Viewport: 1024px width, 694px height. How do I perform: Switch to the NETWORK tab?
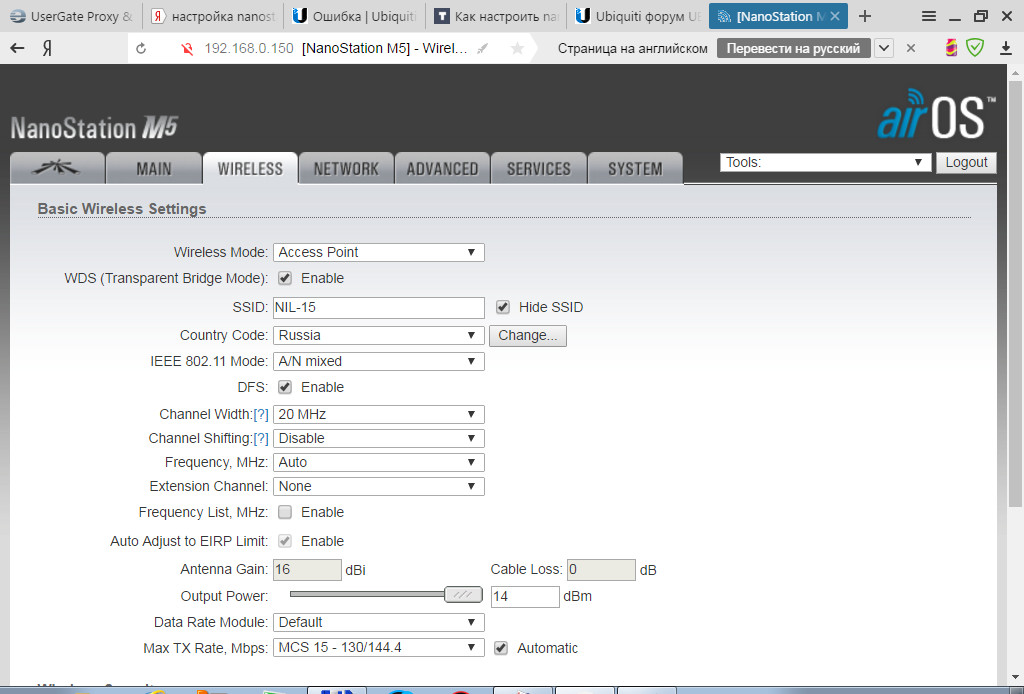(x=346, y=168)
